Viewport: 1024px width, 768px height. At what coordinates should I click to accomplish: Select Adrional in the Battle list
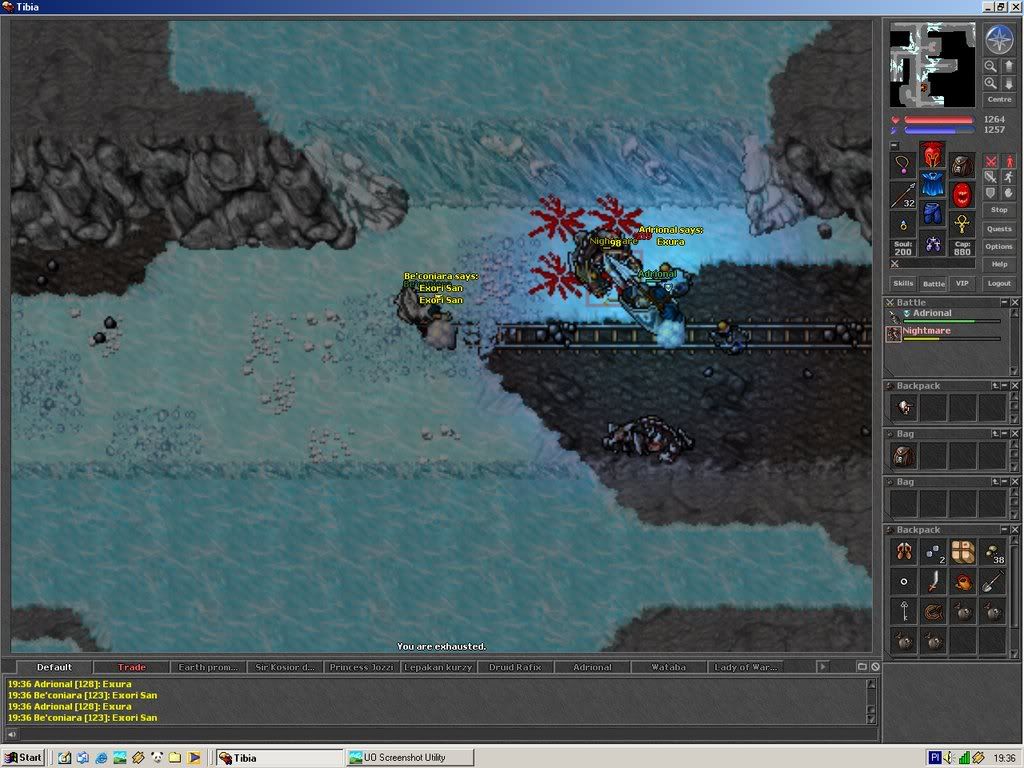(x=944, y=315)
